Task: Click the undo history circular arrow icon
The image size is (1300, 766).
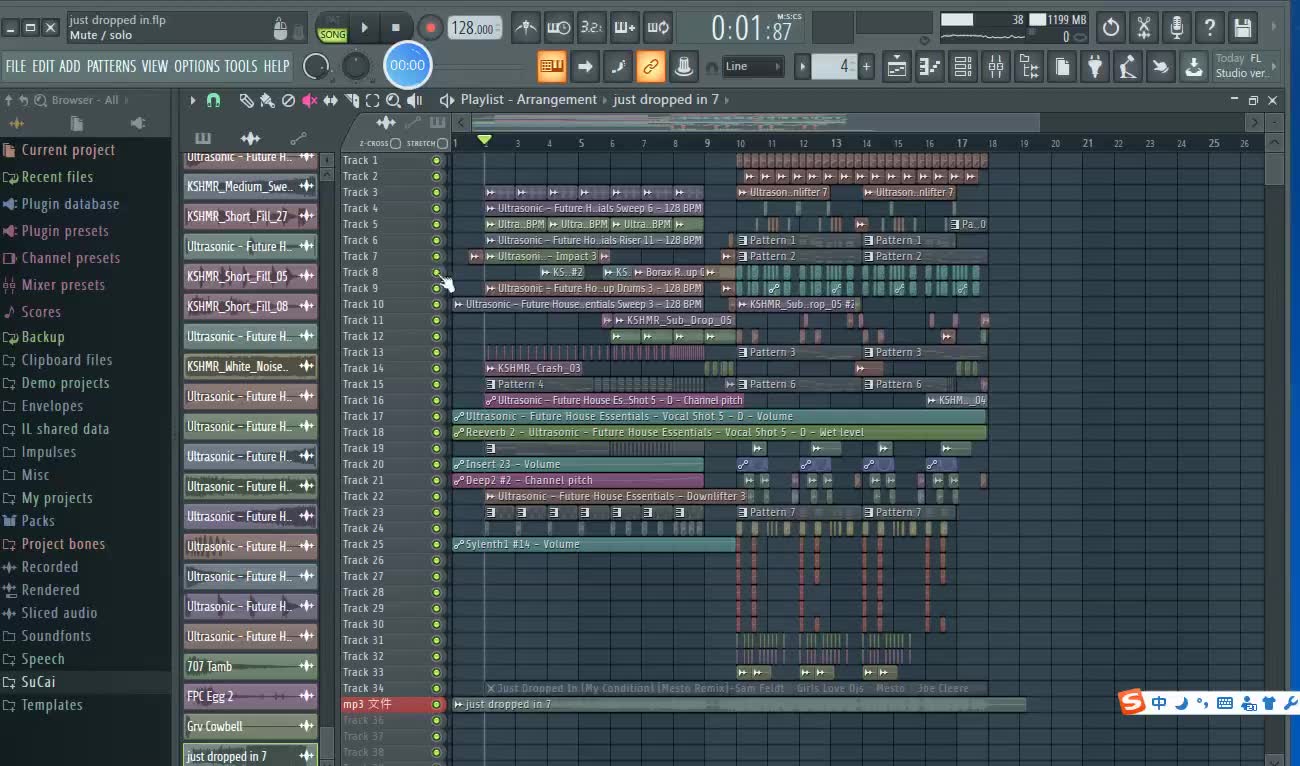Action: click(1111, 28)
